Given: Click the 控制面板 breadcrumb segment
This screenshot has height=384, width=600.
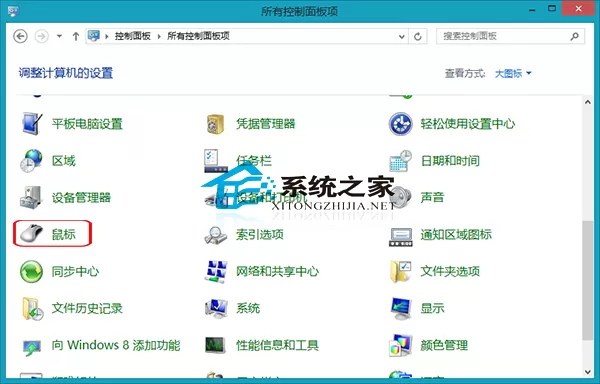Looking at the screenshot, I should [x=133, y=36].
